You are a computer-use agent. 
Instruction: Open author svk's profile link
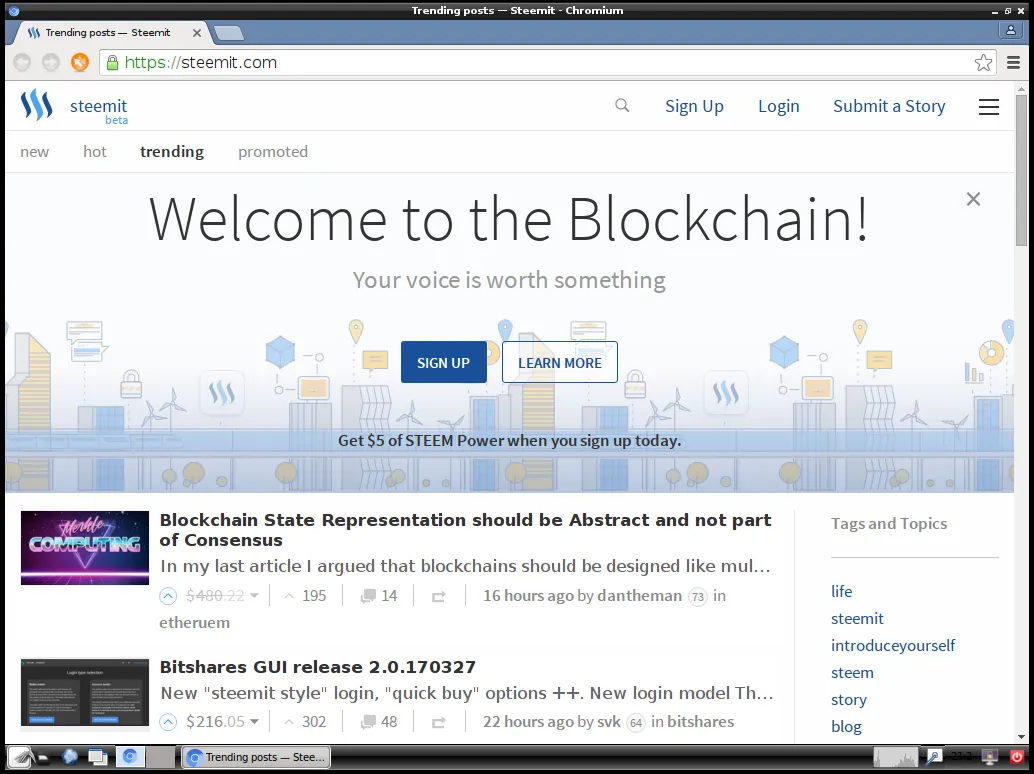(x=608, y=722)
